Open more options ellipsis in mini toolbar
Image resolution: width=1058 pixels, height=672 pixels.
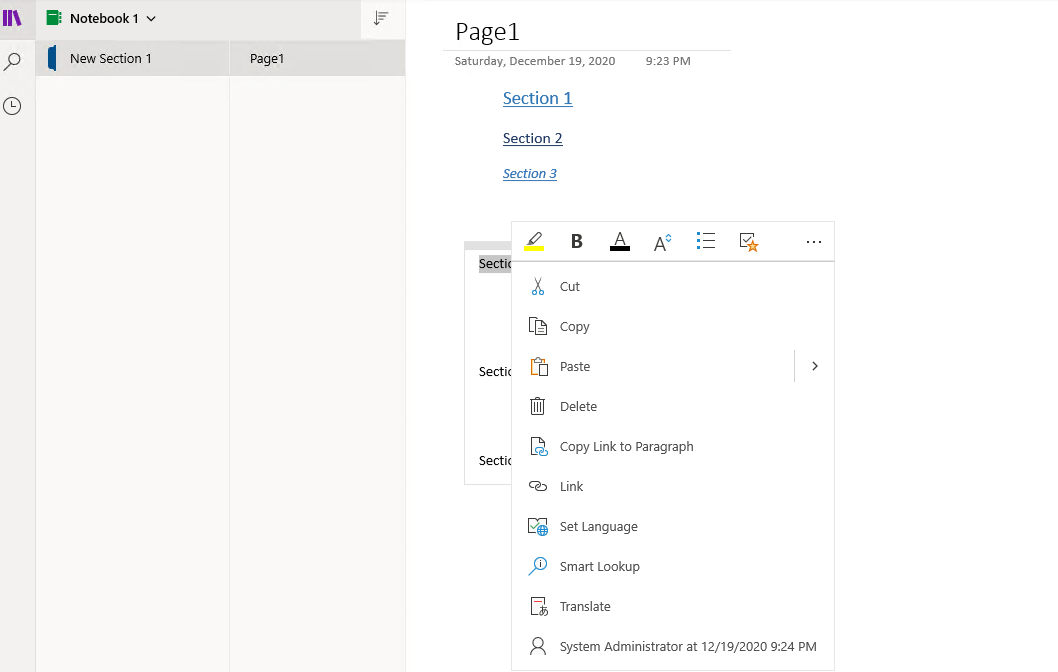coord(814,242)
